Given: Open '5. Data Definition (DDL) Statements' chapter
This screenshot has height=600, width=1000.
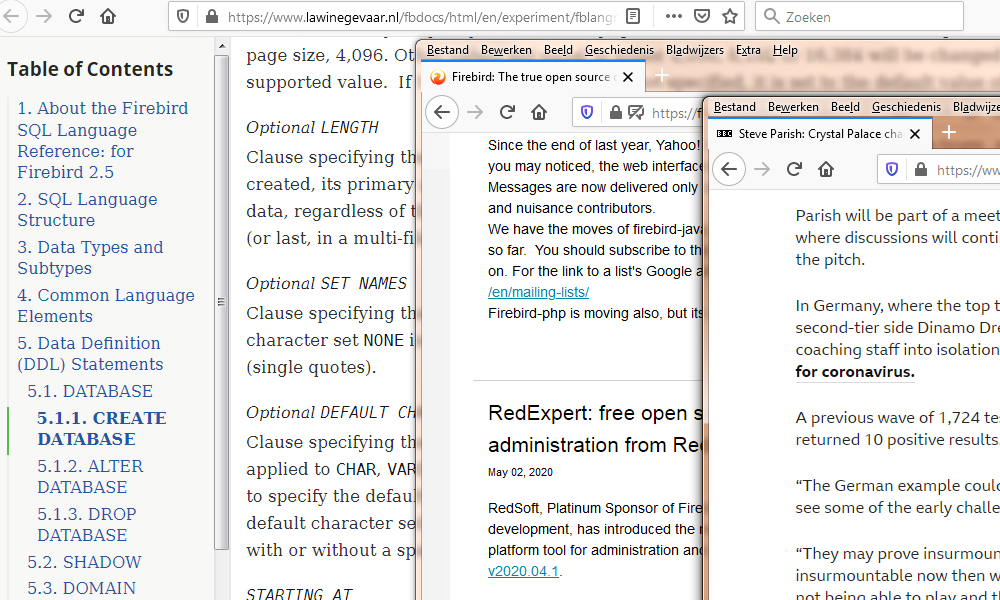Looking at the screenshot, I should 91,353.
